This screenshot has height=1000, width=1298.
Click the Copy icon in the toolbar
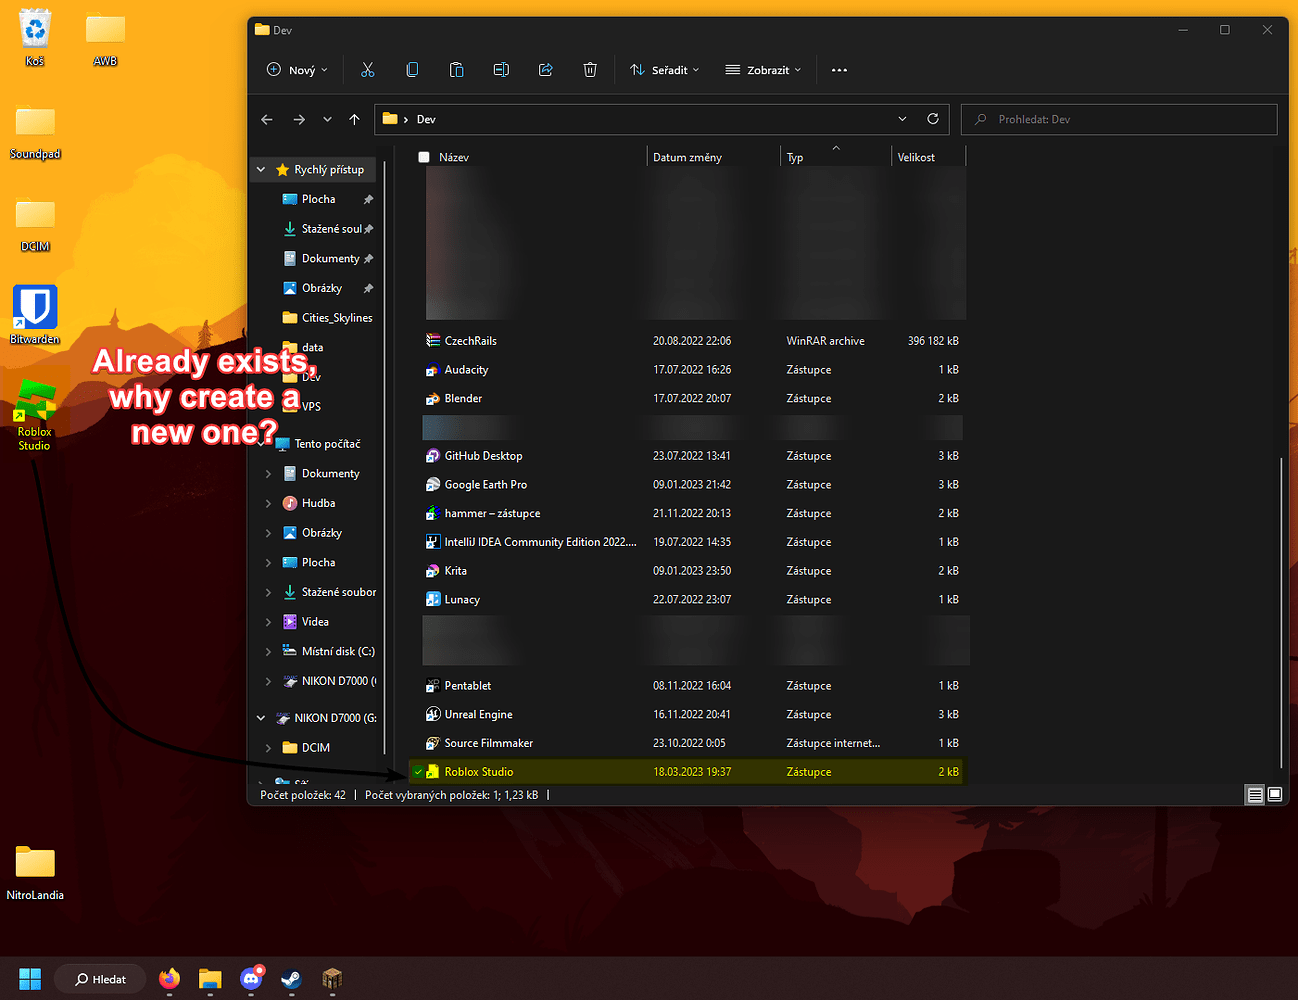[x=412, y=69]
